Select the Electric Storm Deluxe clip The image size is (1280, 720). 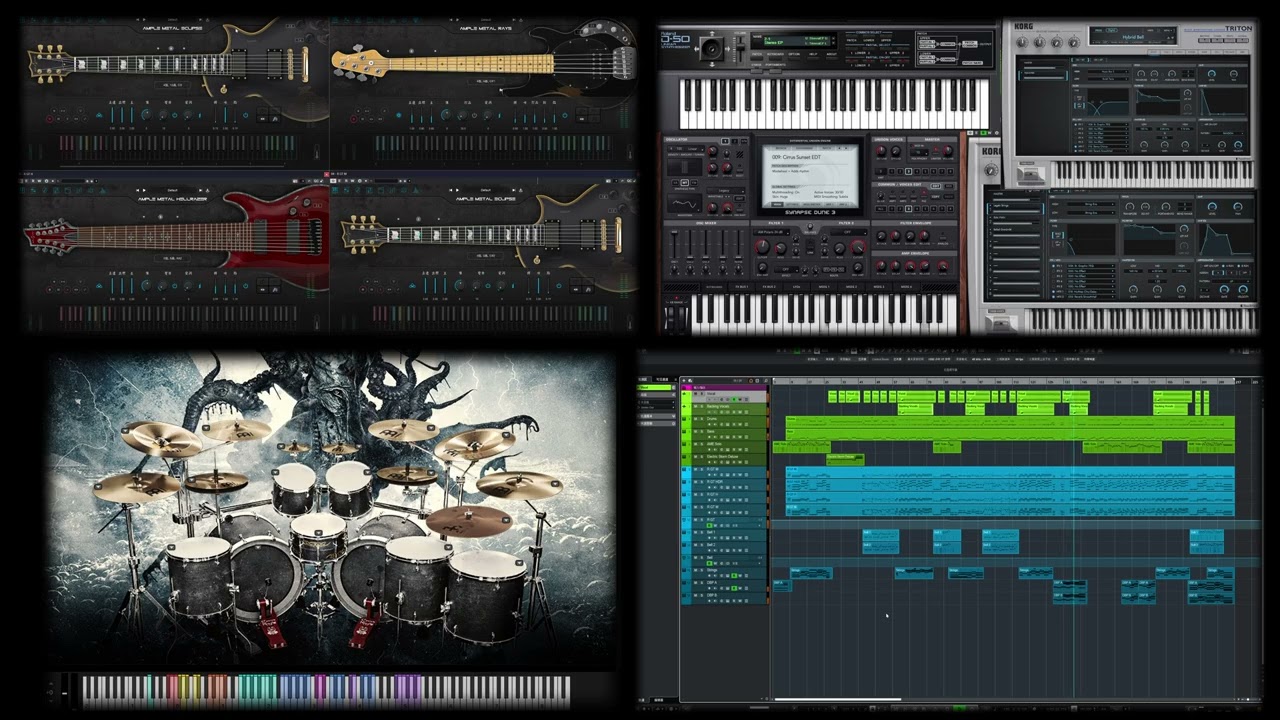[845, 459]
